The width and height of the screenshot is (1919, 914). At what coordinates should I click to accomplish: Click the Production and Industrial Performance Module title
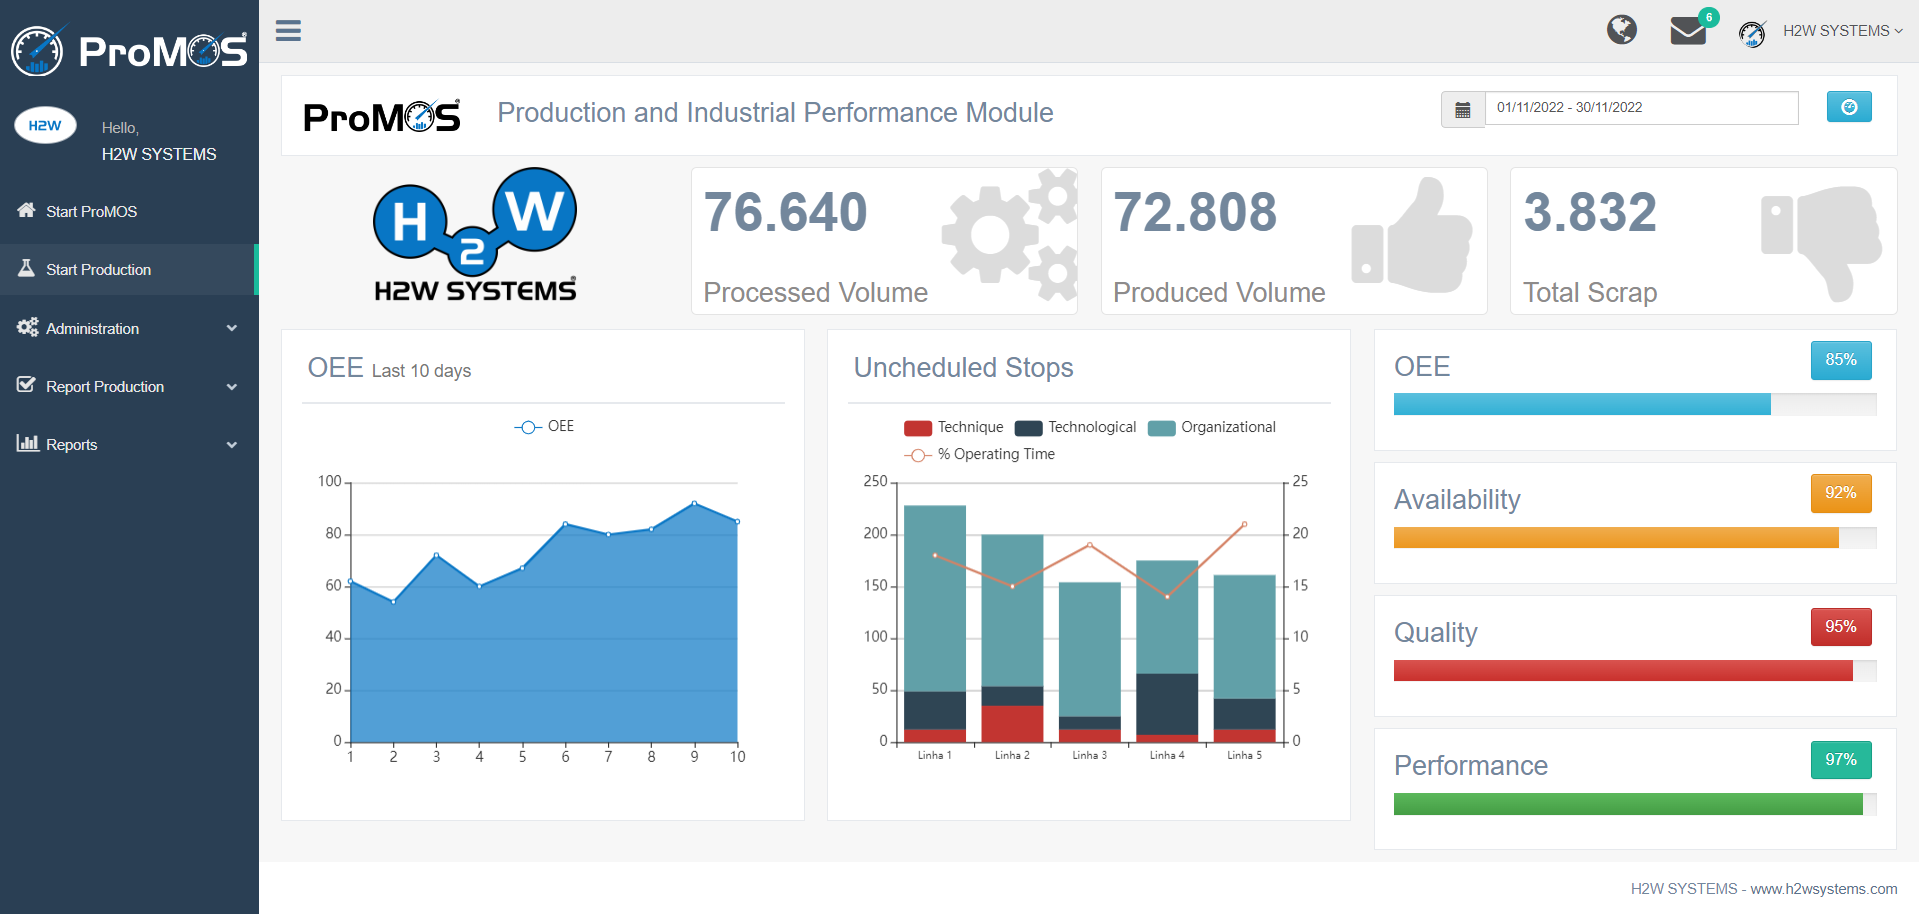(775, 113)
